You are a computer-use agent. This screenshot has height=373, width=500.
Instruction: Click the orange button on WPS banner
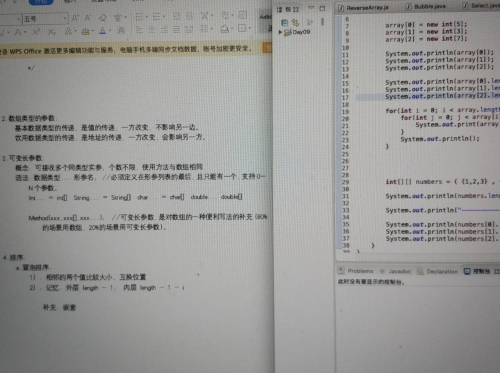pos(267,48)
